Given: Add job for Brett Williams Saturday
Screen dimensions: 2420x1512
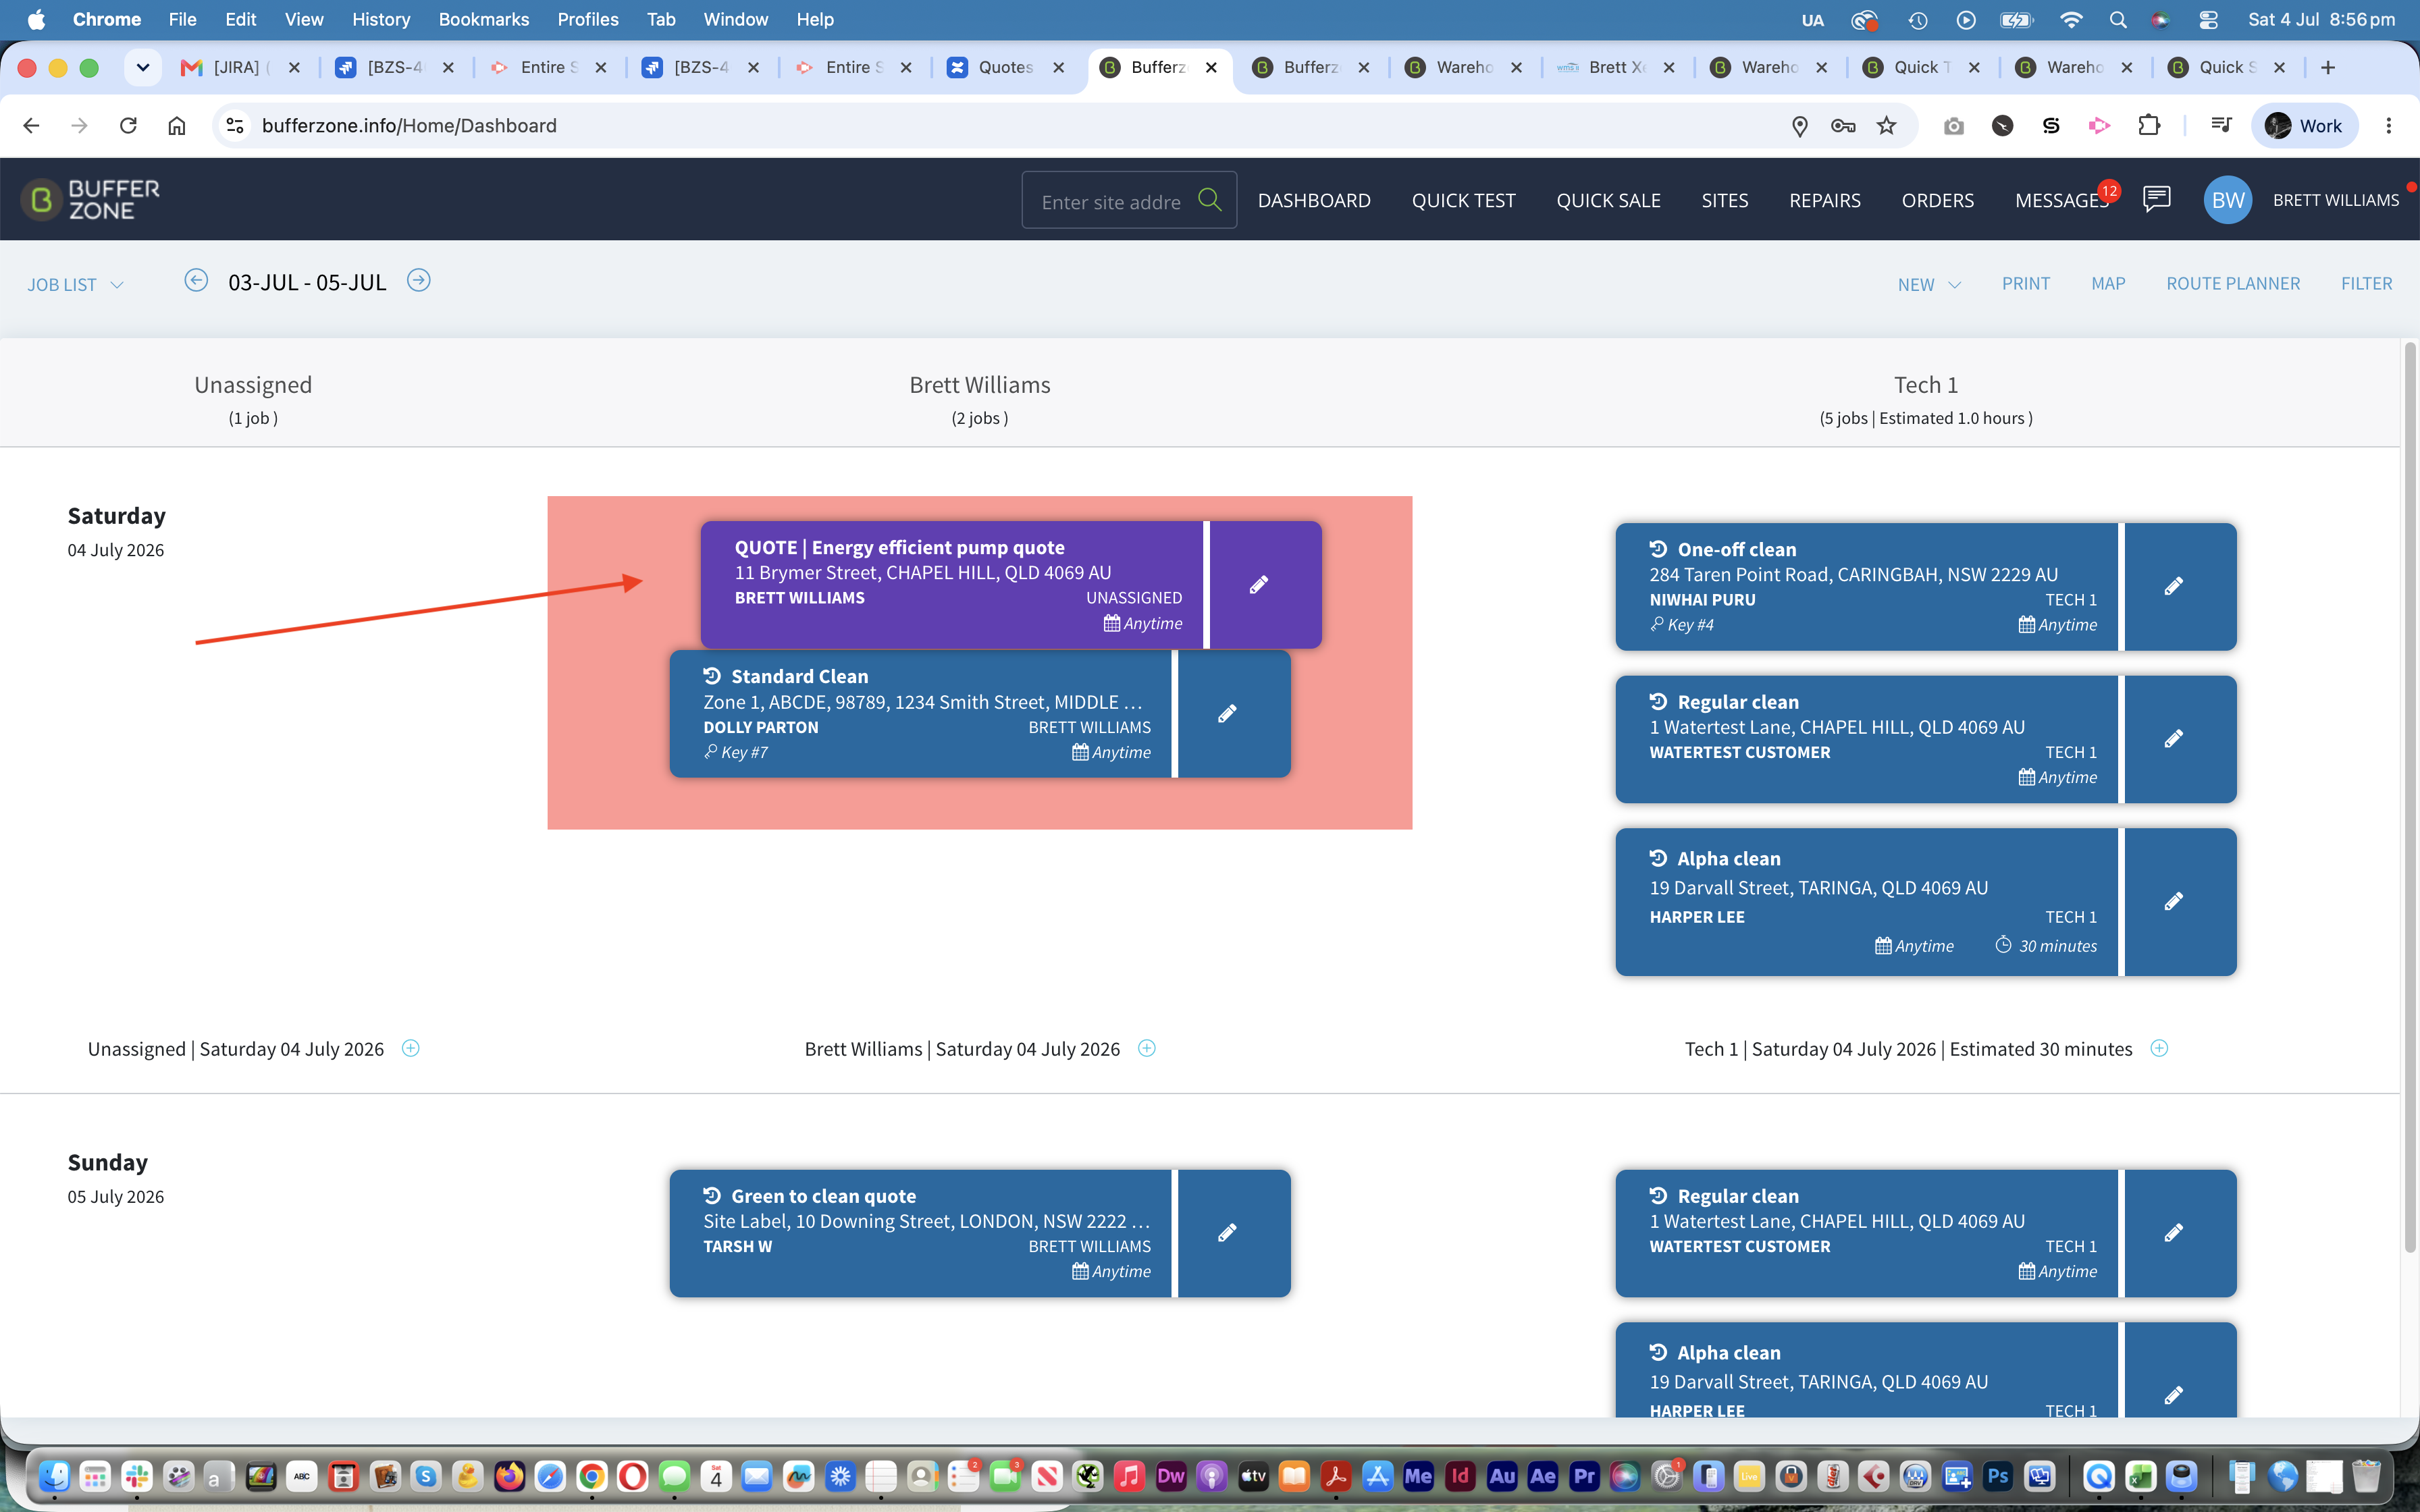Looking at the screenshot, I should 1147,1048.
